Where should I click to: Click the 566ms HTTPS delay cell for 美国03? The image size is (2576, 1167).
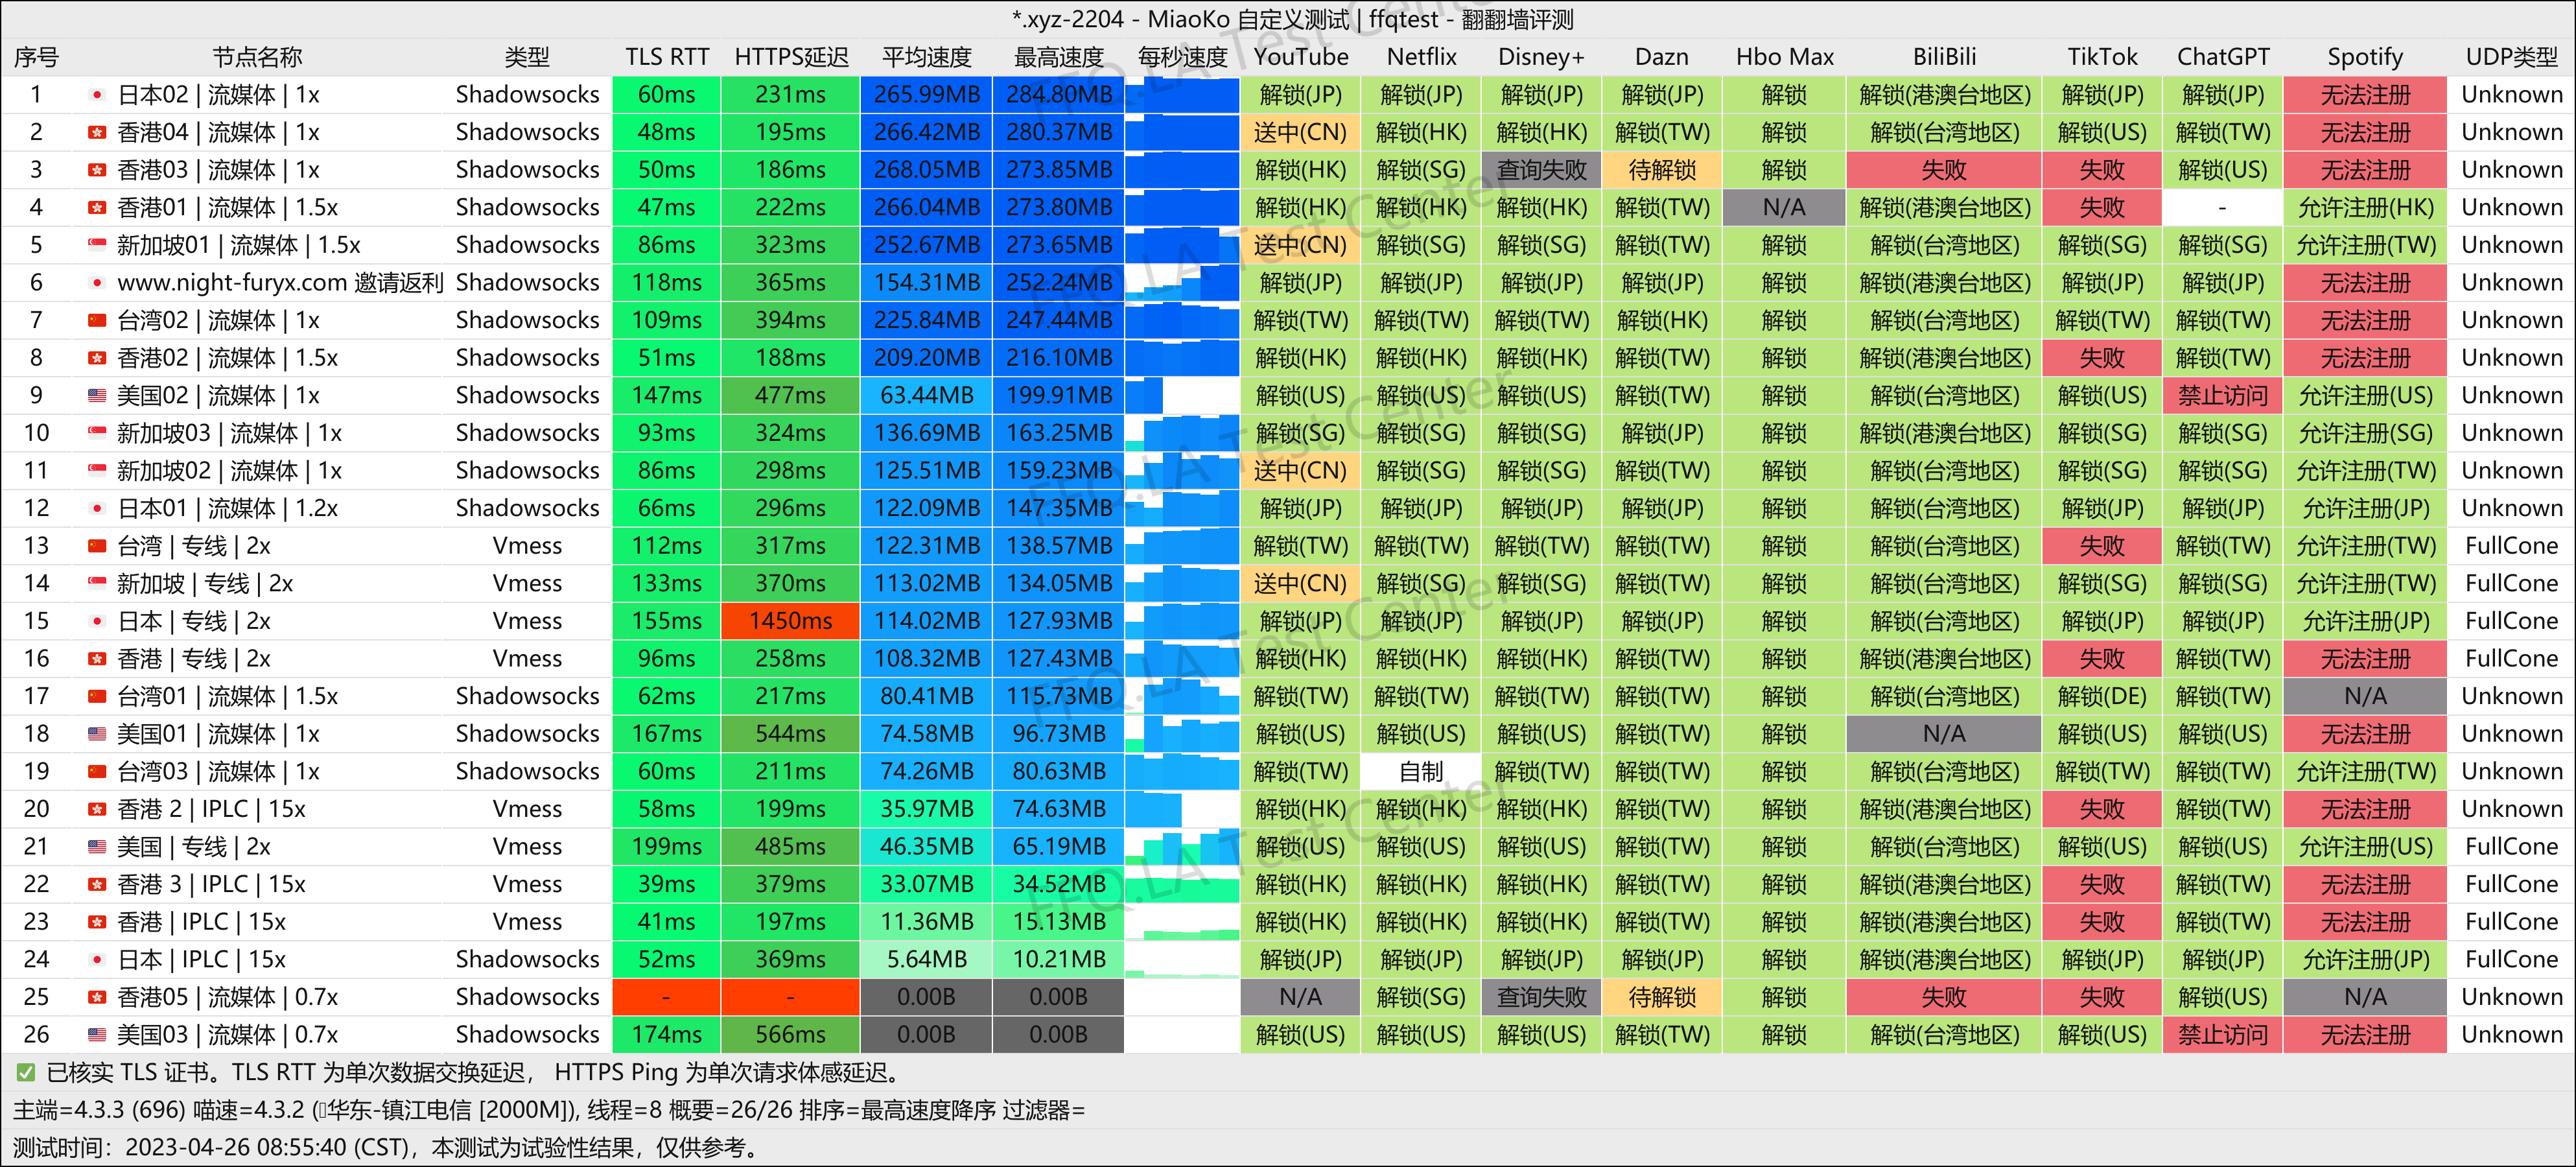790,1034
